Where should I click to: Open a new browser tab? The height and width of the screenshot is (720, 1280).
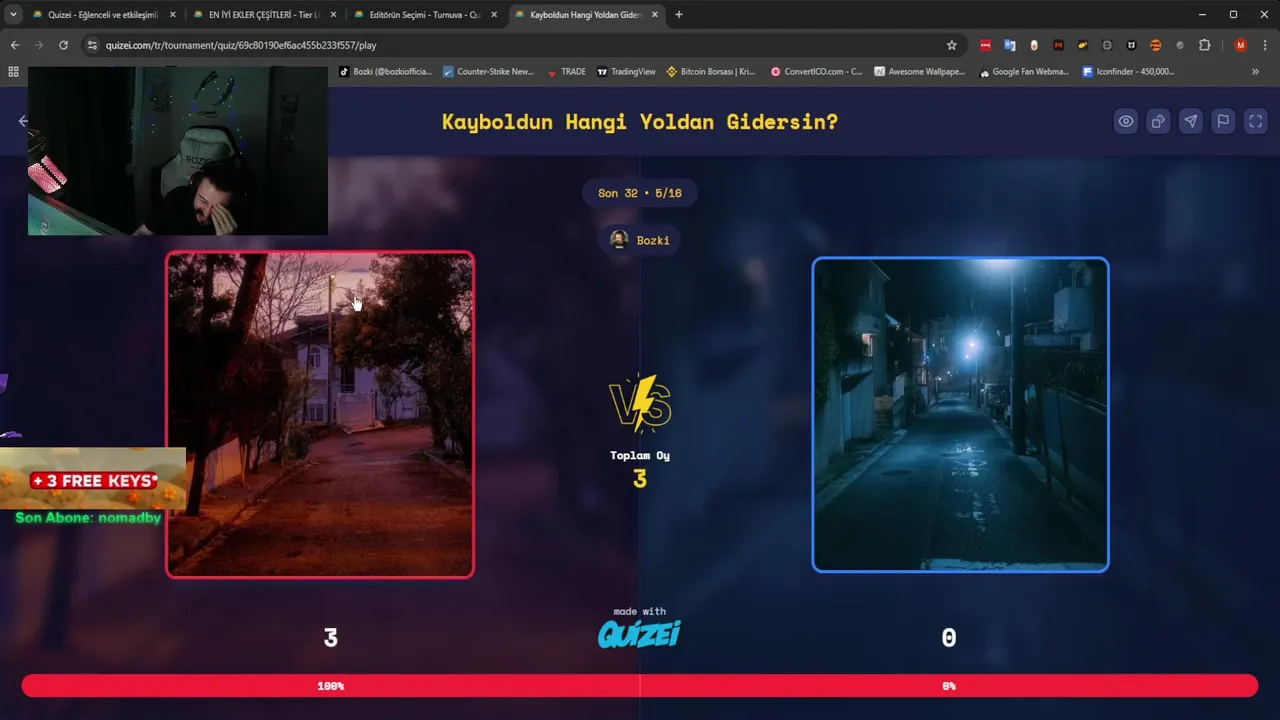(679, 15)
